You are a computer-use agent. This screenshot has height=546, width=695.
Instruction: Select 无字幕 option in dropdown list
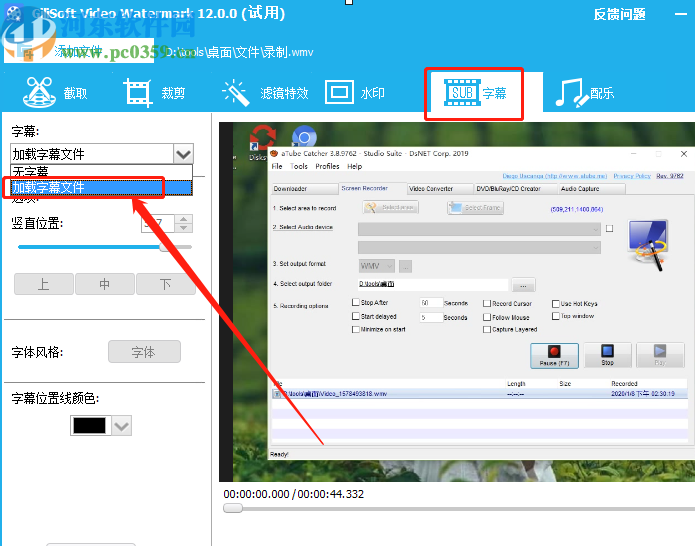point(101,172)
